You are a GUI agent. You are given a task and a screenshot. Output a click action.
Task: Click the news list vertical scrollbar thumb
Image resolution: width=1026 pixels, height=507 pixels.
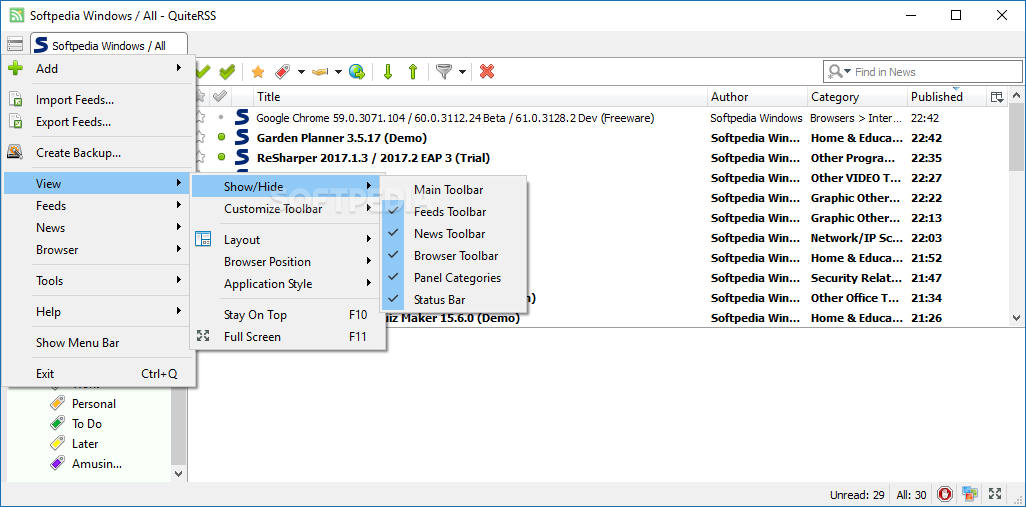click(1016, 137)
